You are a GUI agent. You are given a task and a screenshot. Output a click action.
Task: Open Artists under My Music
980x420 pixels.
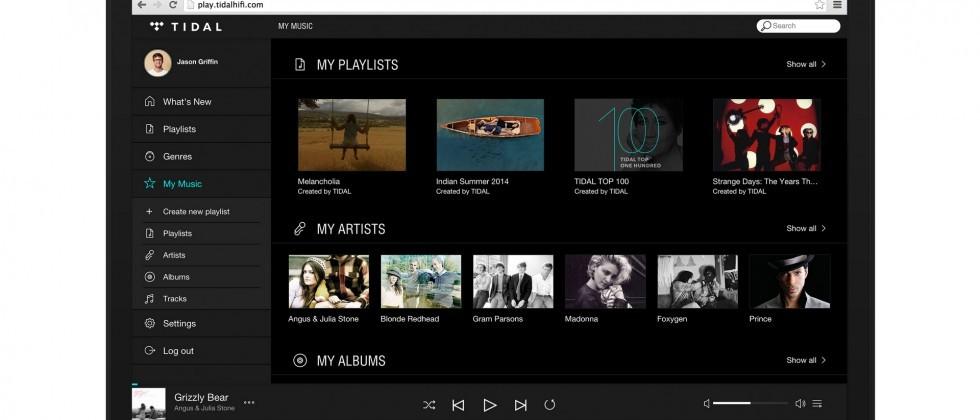click(x=174, y=255)
